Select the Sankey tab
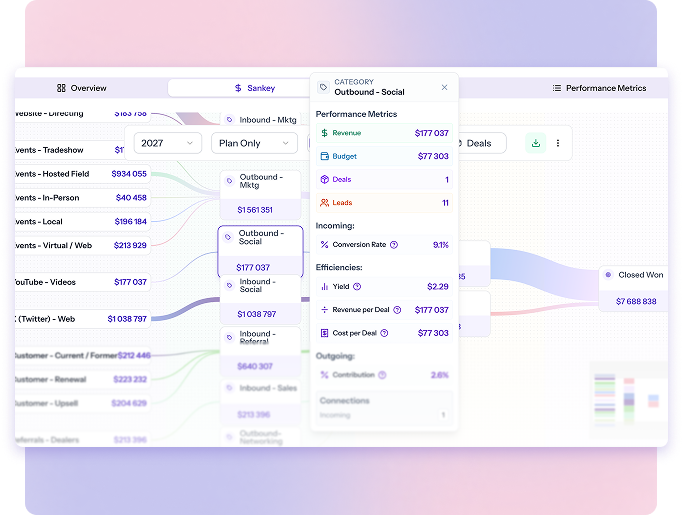This screenshot has height=515, width=683. click(254, 88)
